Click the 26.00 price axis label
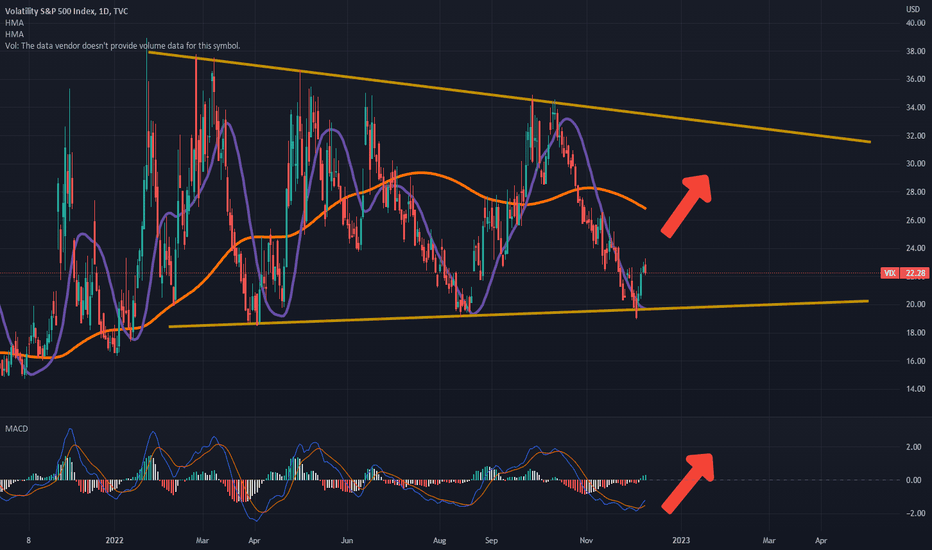Image resolution: width=932 pixels, height=550 pixels. 915,221
